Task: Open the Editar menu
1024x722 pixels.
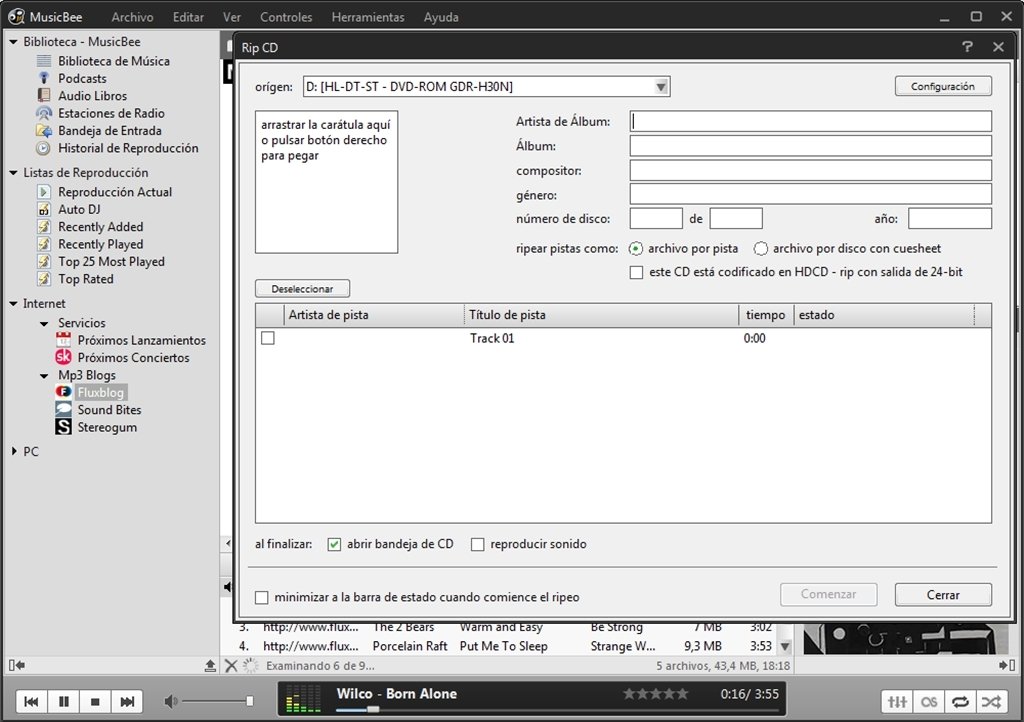Action: (188, 17)
